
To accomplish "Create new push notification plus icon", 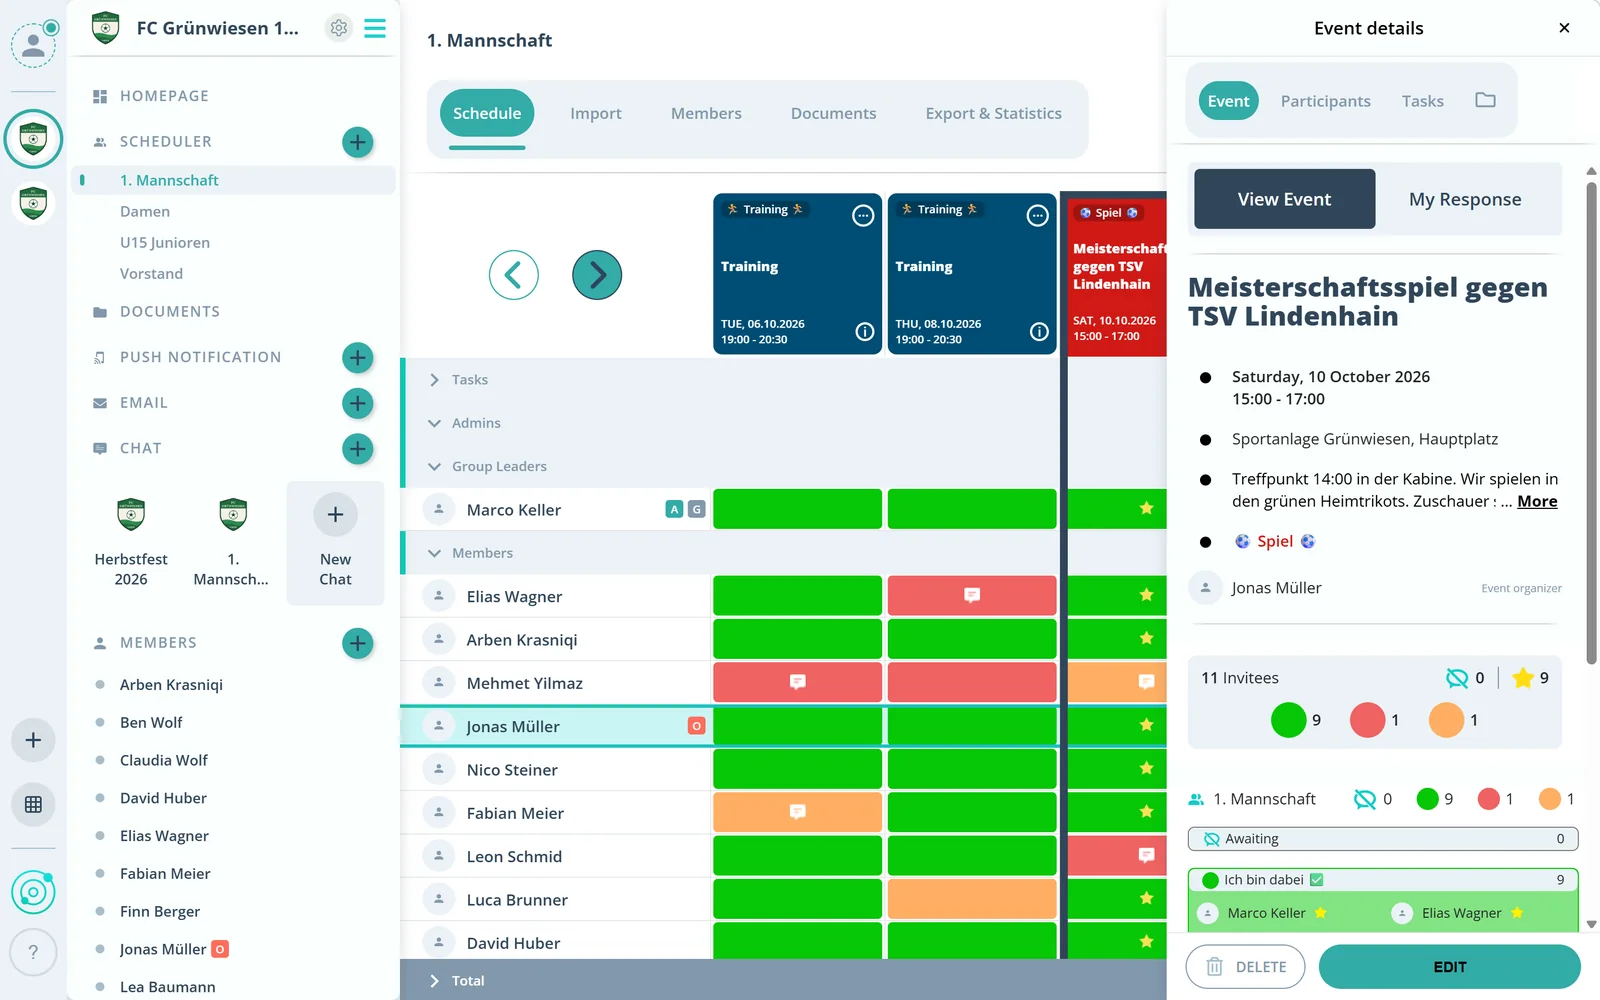I will pyautogui.click(x=357, y=358).
